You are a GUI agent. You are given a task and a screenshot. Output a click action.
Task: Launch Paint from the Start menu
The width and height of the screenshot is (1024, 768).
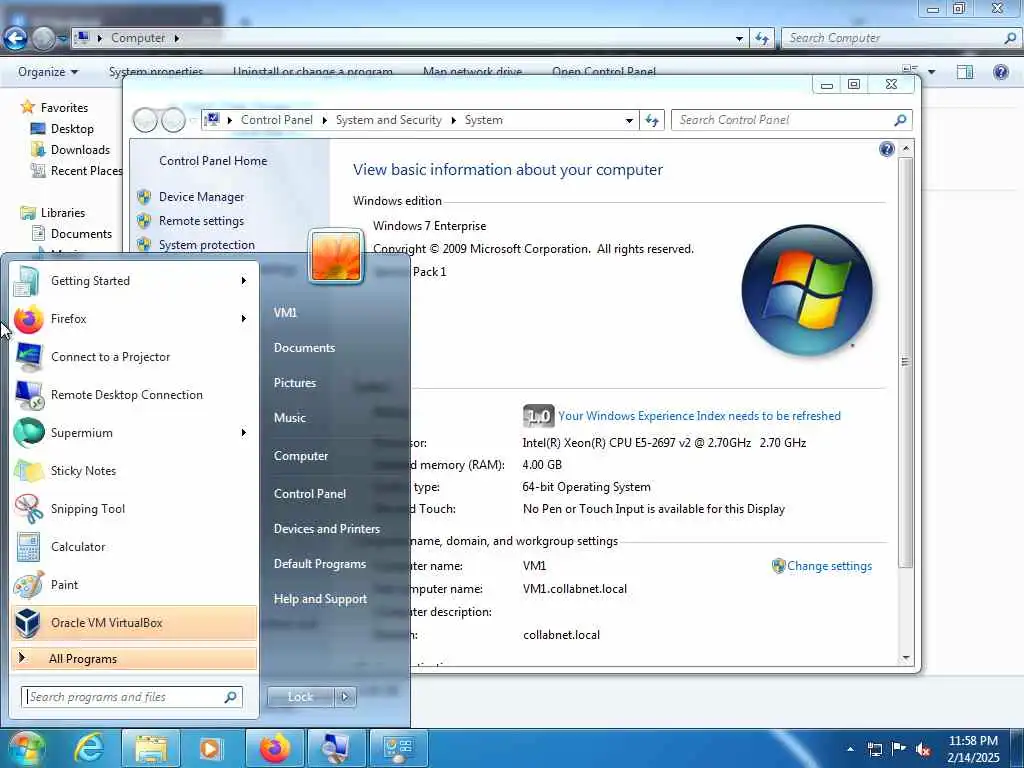tap(134, 584)
